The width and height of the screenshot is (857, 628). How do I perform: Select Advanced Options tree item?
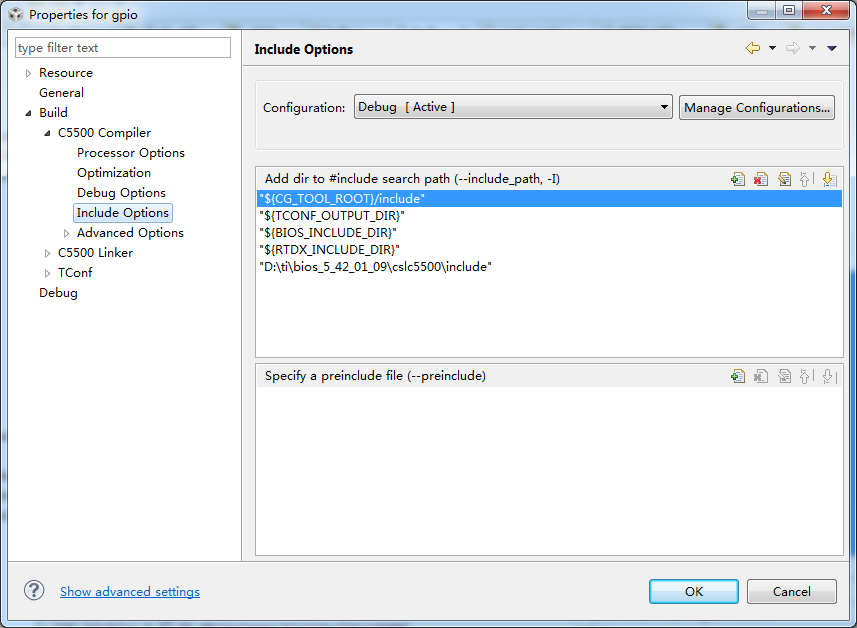coord(130,233)
